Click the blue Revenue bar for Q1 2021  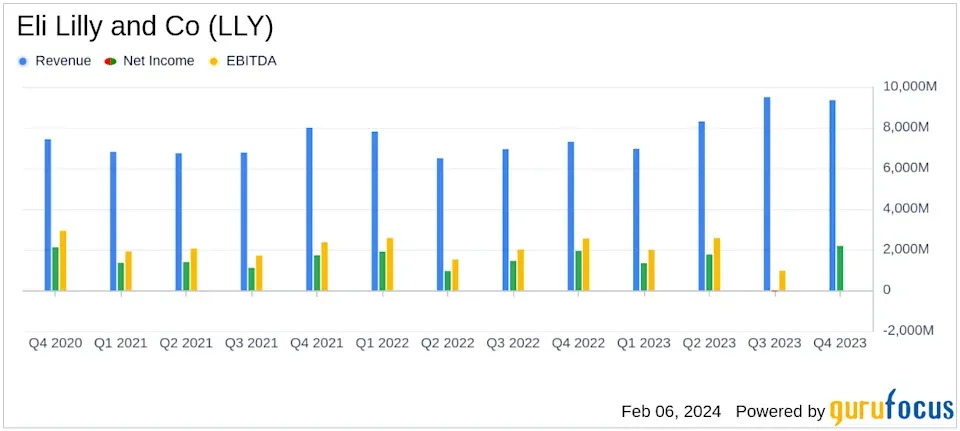click(x=113, y=222)
